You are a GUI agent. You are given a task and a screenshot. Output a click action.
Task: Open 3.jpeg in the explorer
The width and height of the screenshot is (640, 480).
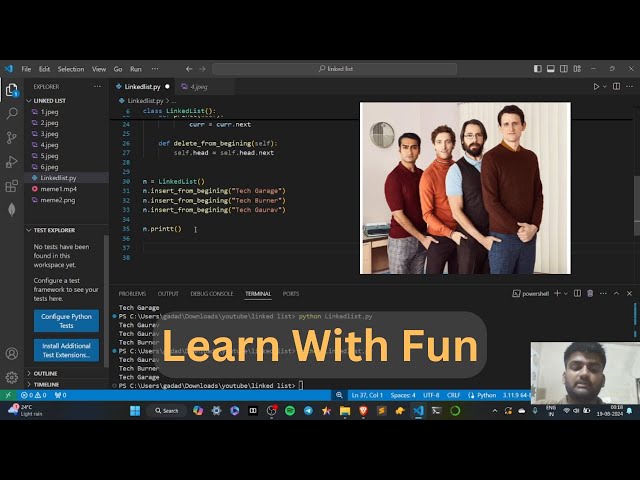49,134
